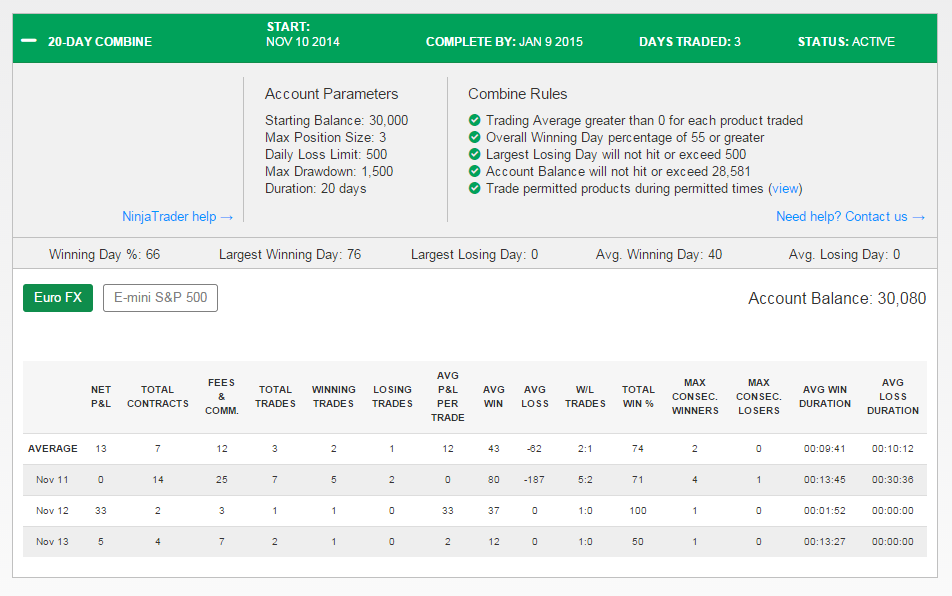Click the Max Position Size: 3 line
The width and height of the screenshot is (952, 596).
coord(325,137)
